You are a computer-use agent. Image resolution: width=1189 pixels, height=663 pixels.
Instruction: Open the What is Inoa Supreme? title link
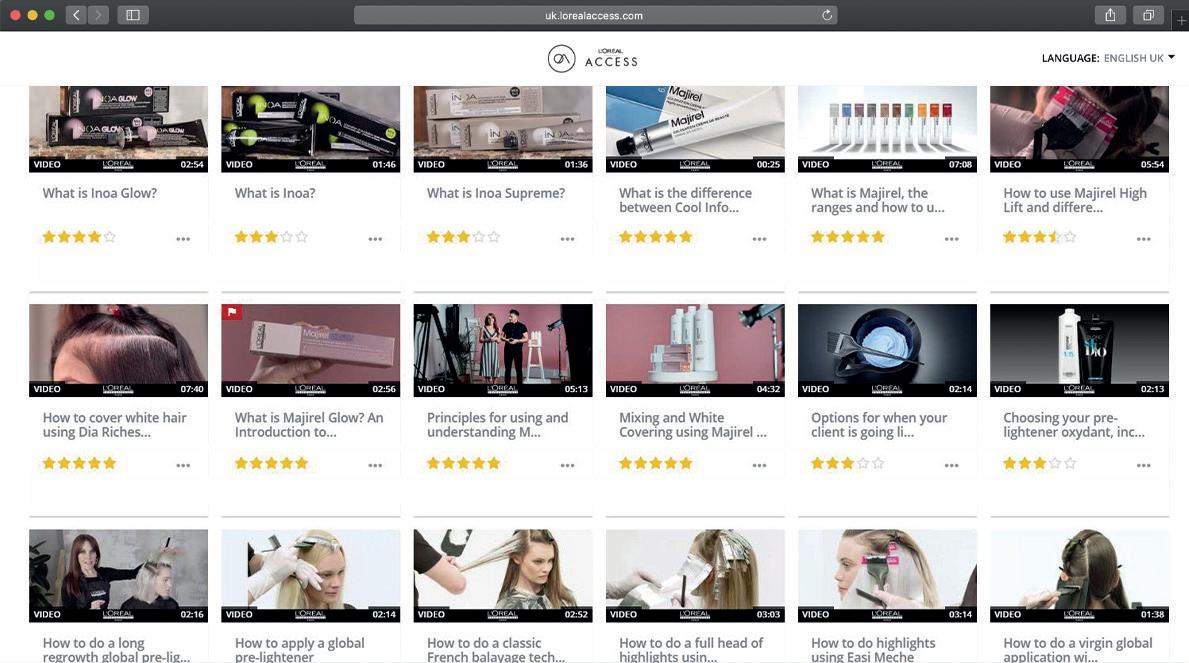[495, 193]
